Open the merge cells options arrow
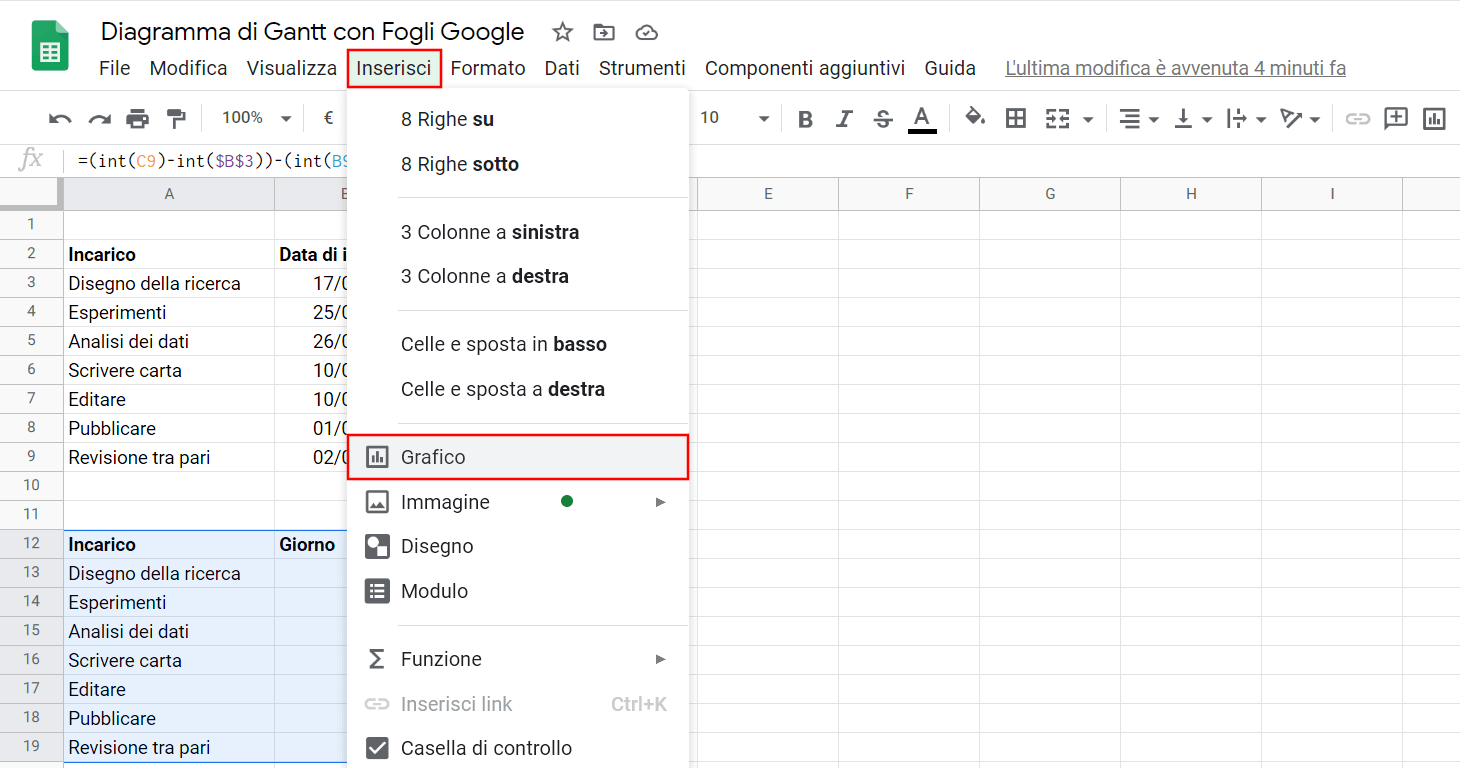Image resolution: width=1460 pixels, height=768 pixels. click(1087, 120)
